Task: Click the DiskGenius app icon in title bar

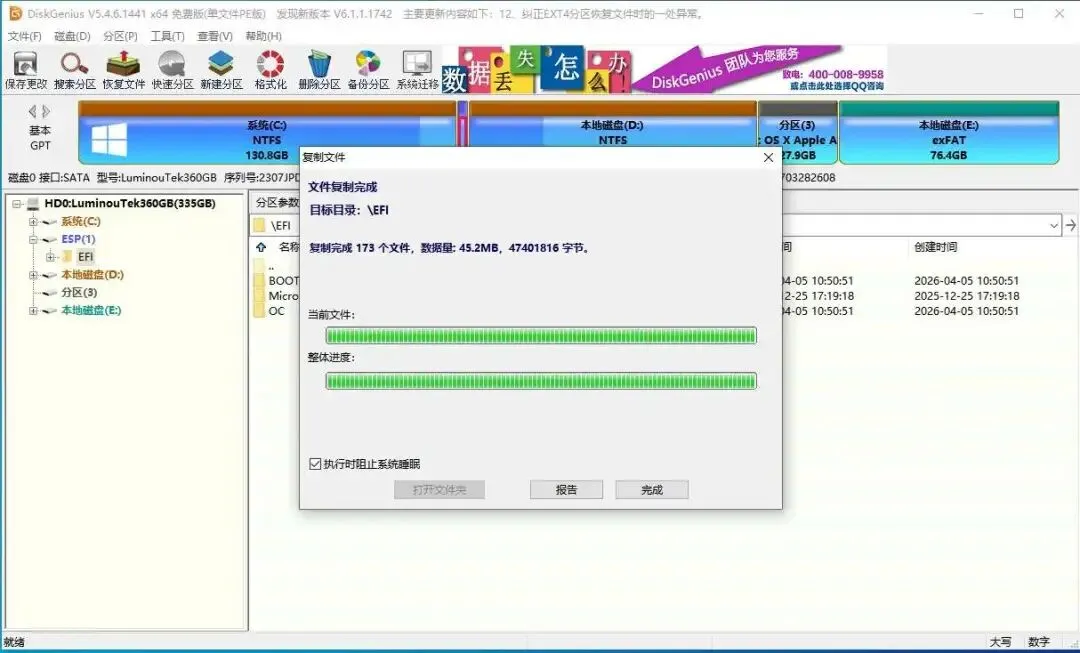Action: coord(14,13)
